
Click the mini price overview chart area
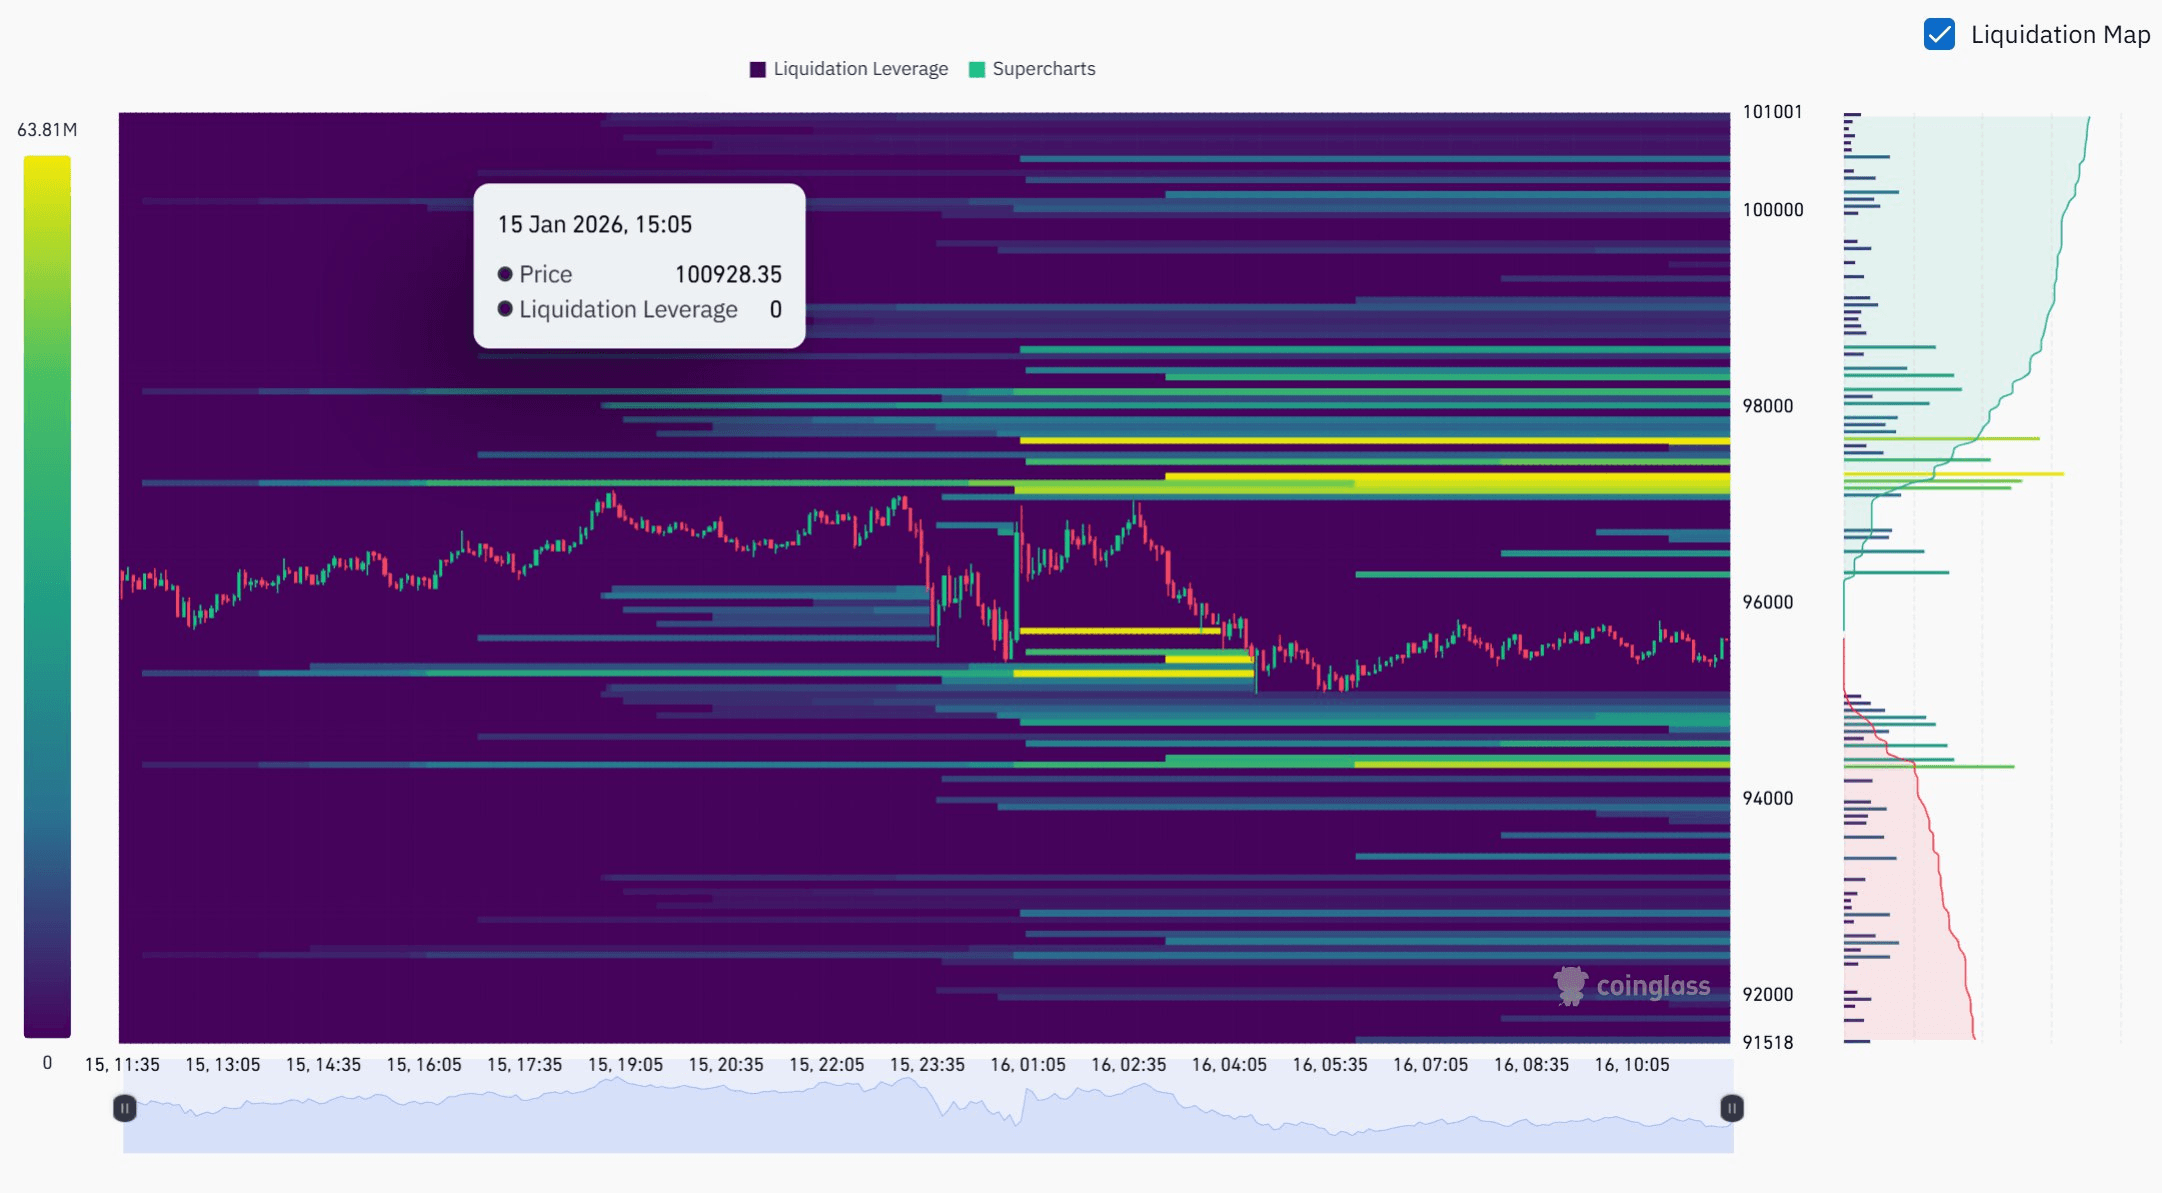[928, 1125]
